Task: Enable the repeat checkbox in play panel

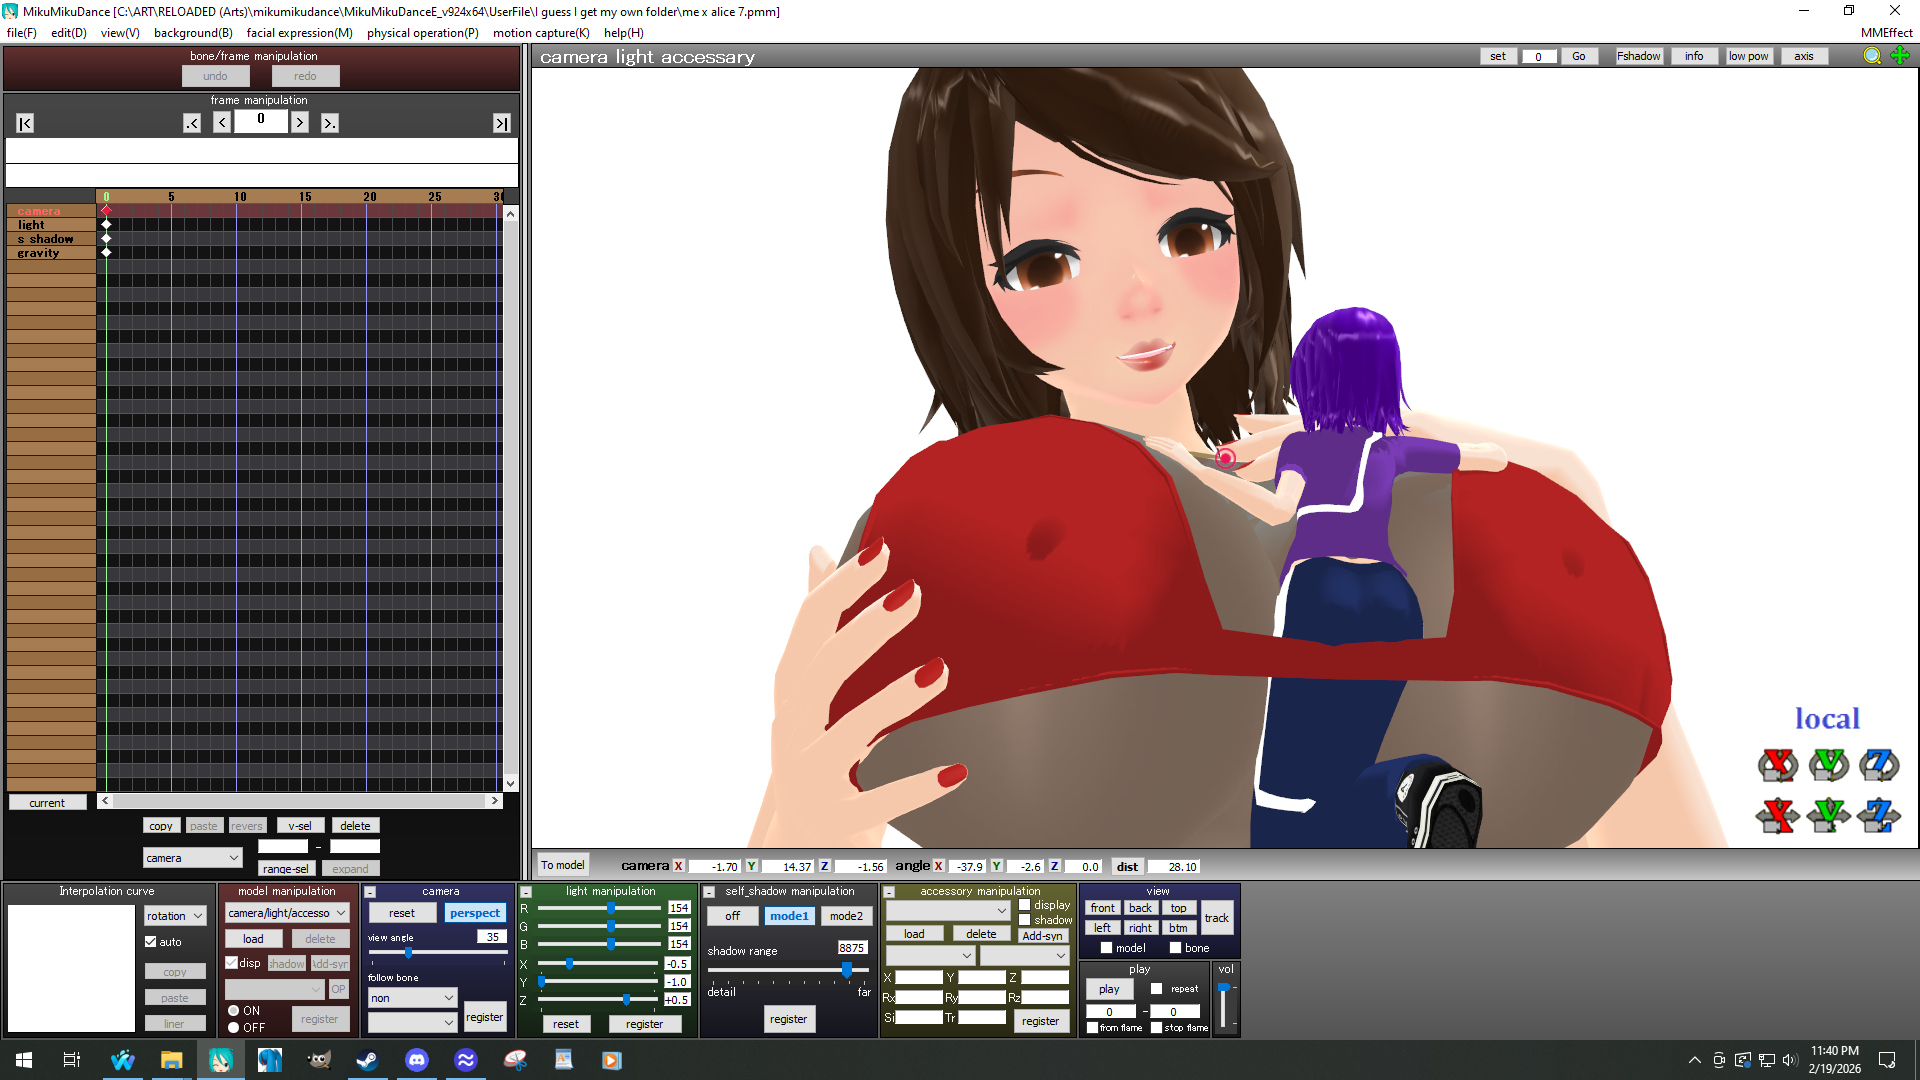Action: pos(1157,989)
